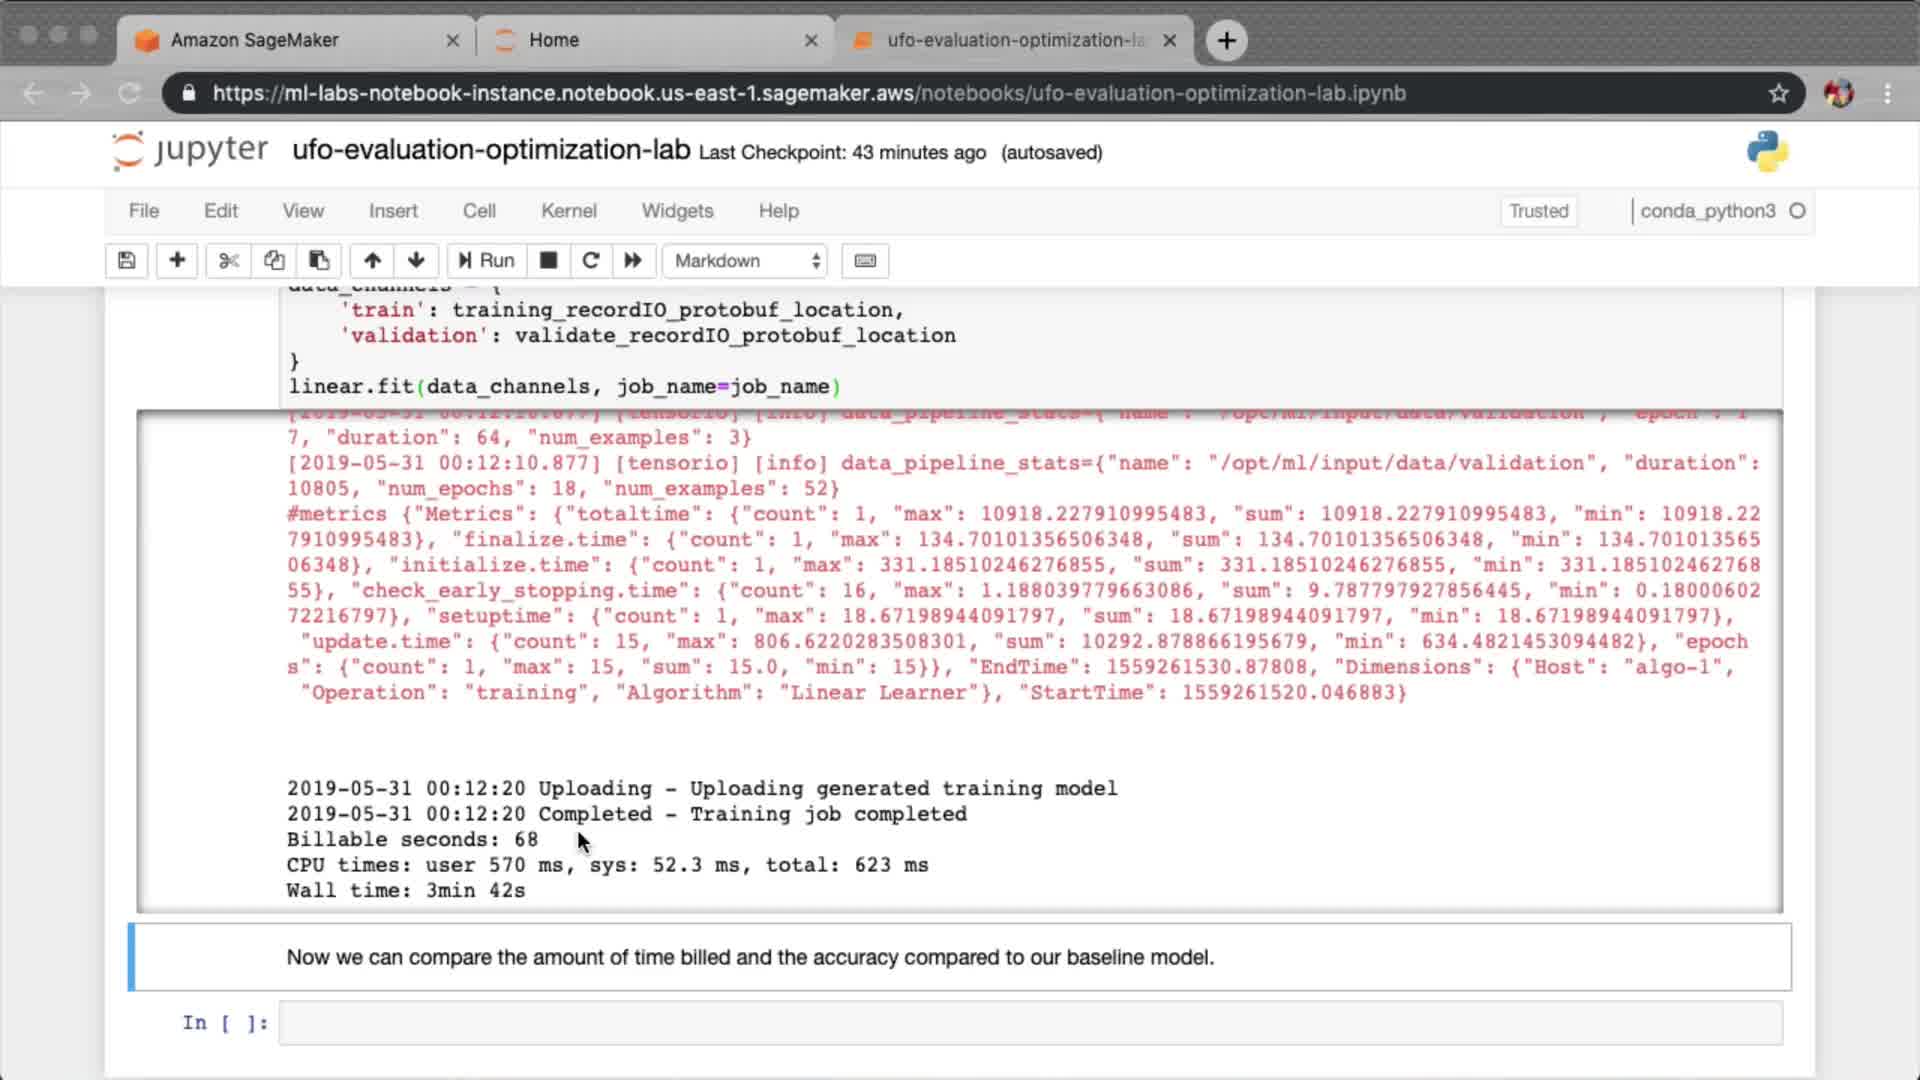Restart kernel and run all cells icon
This screenshot has height=1080, width=1920.
[x=633, y=260]
